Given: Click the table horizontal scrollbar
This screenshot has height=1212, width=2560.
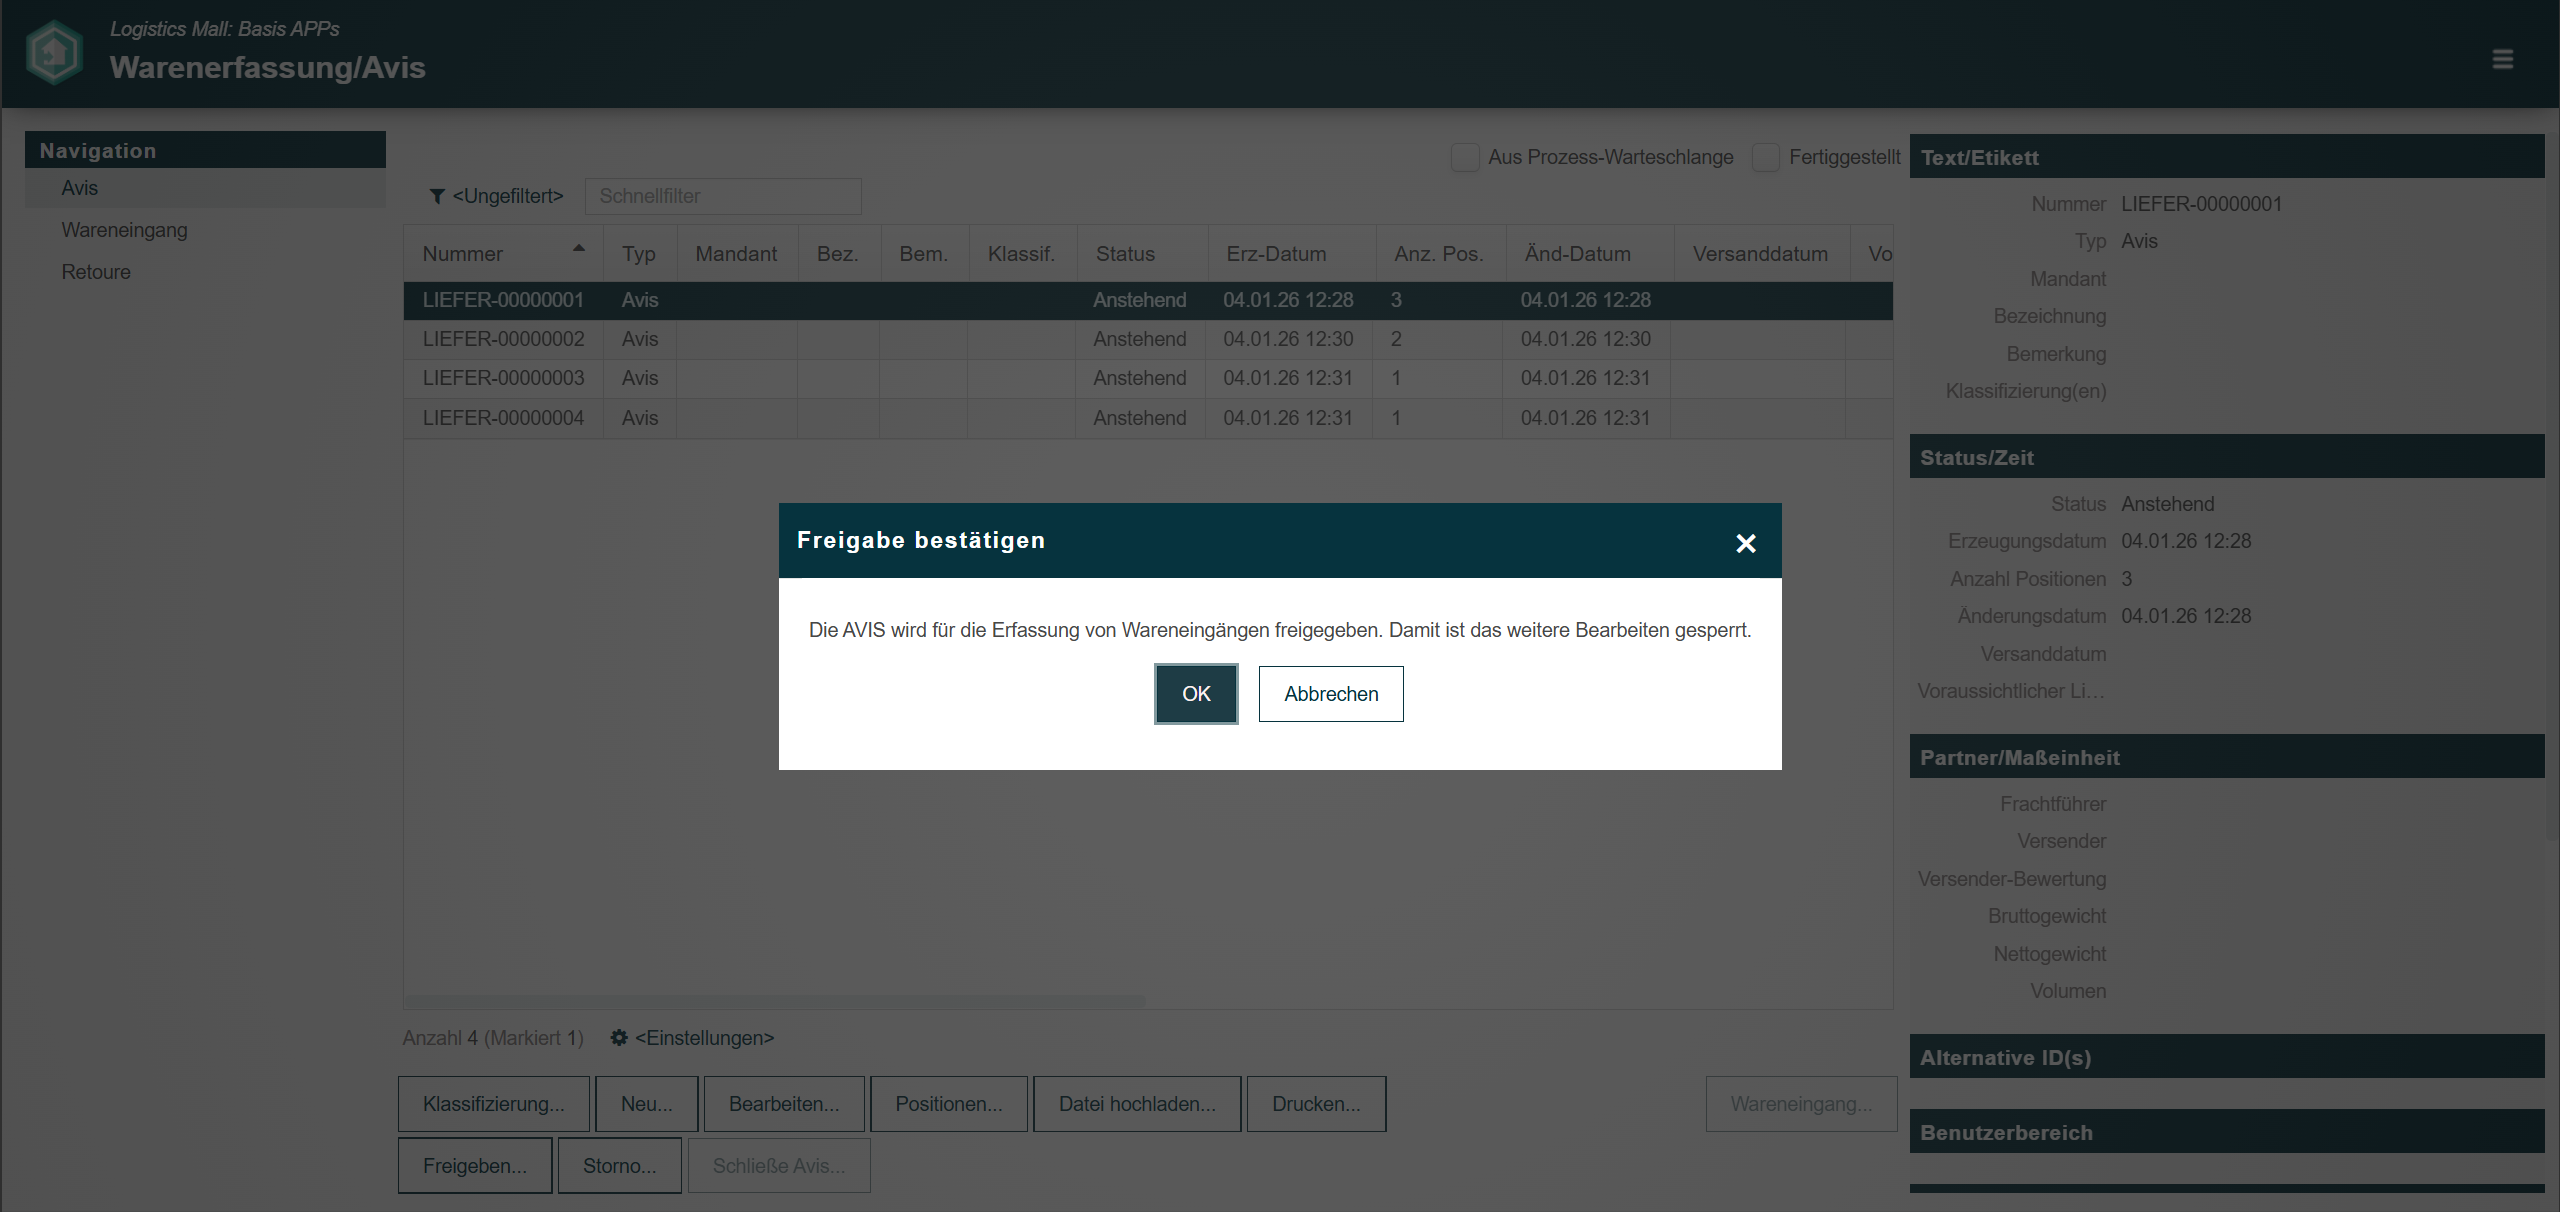Looking at the screenshot, I should [775, 1001].
